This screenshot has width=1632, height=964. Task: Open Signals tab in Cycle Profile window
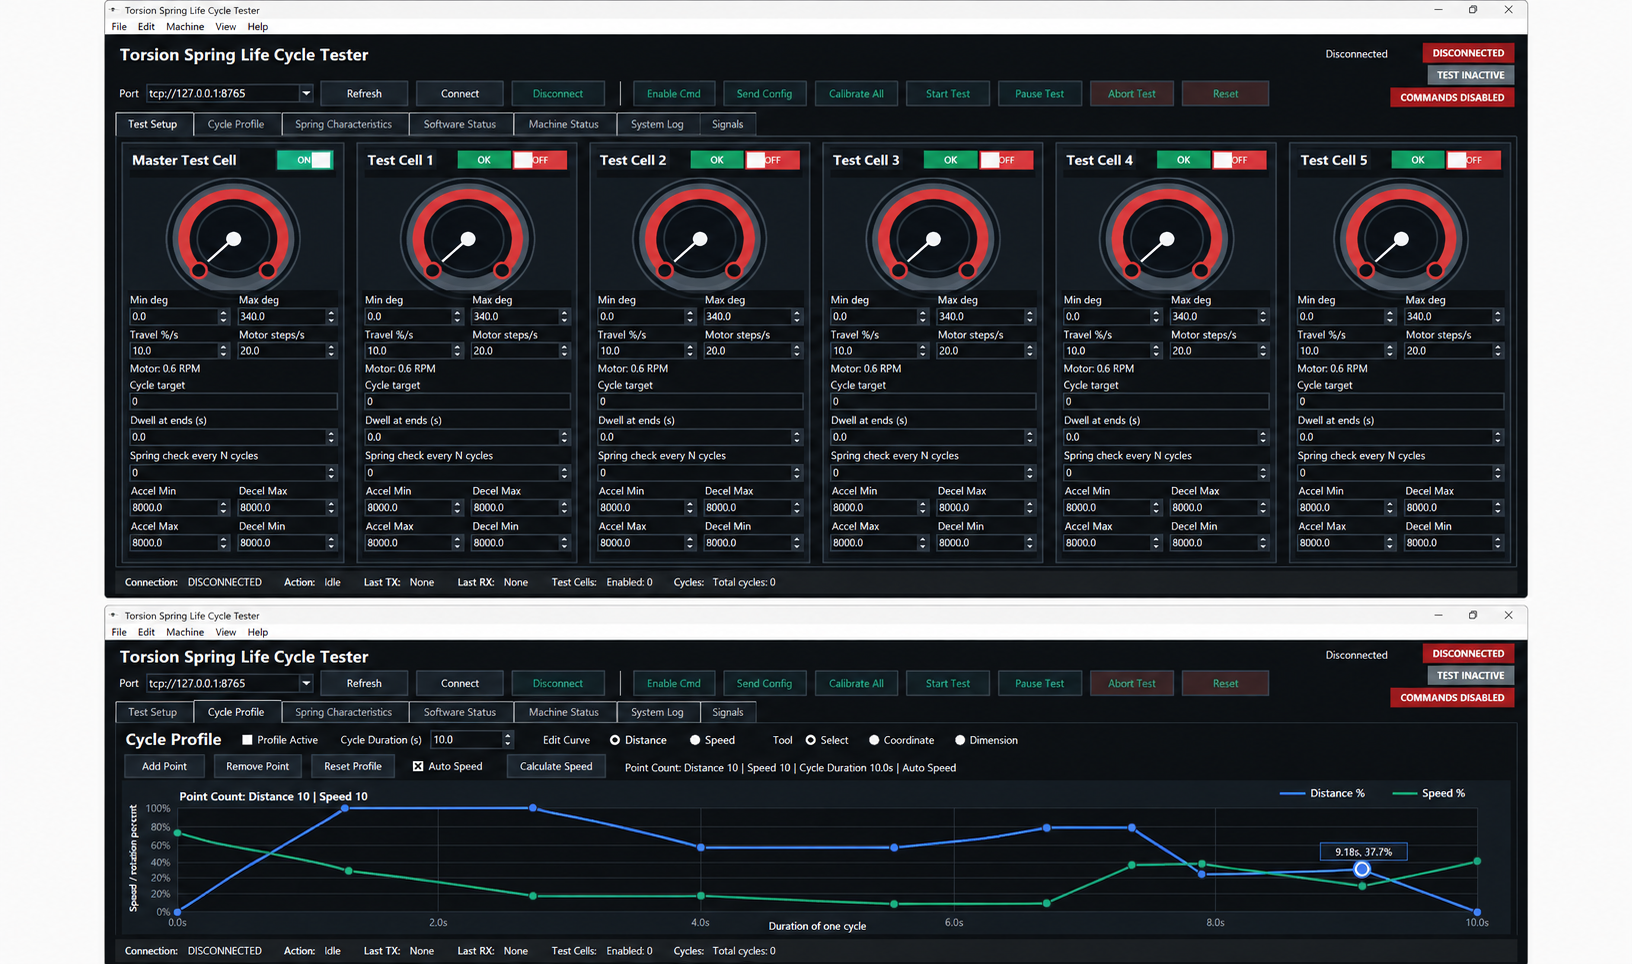pos(727,712)
